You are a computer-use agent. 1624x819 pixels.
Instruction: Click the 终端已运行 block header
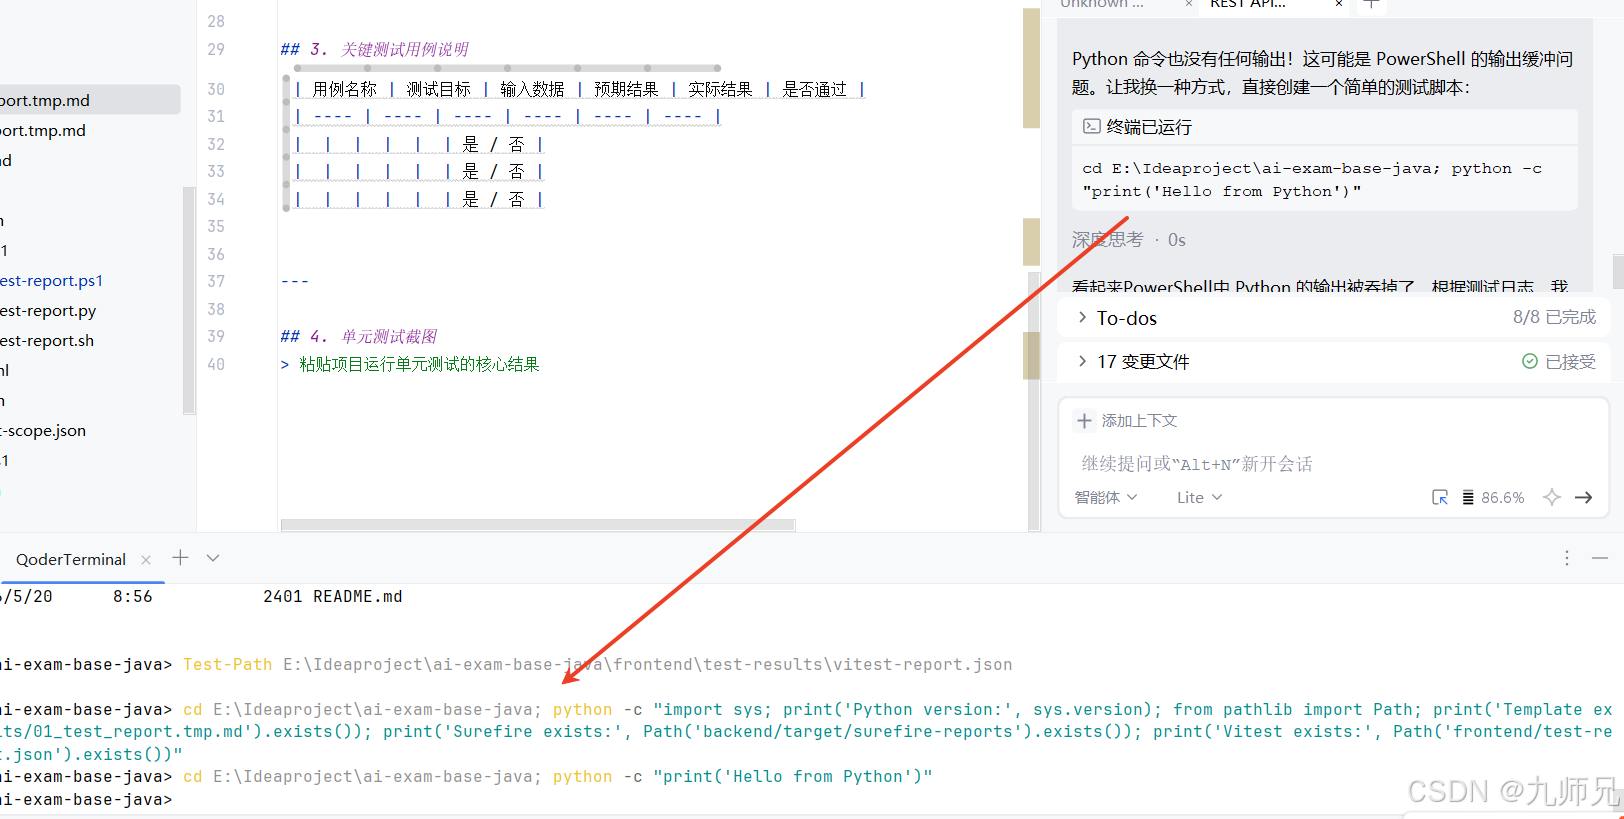click(x=1325, y=127)
